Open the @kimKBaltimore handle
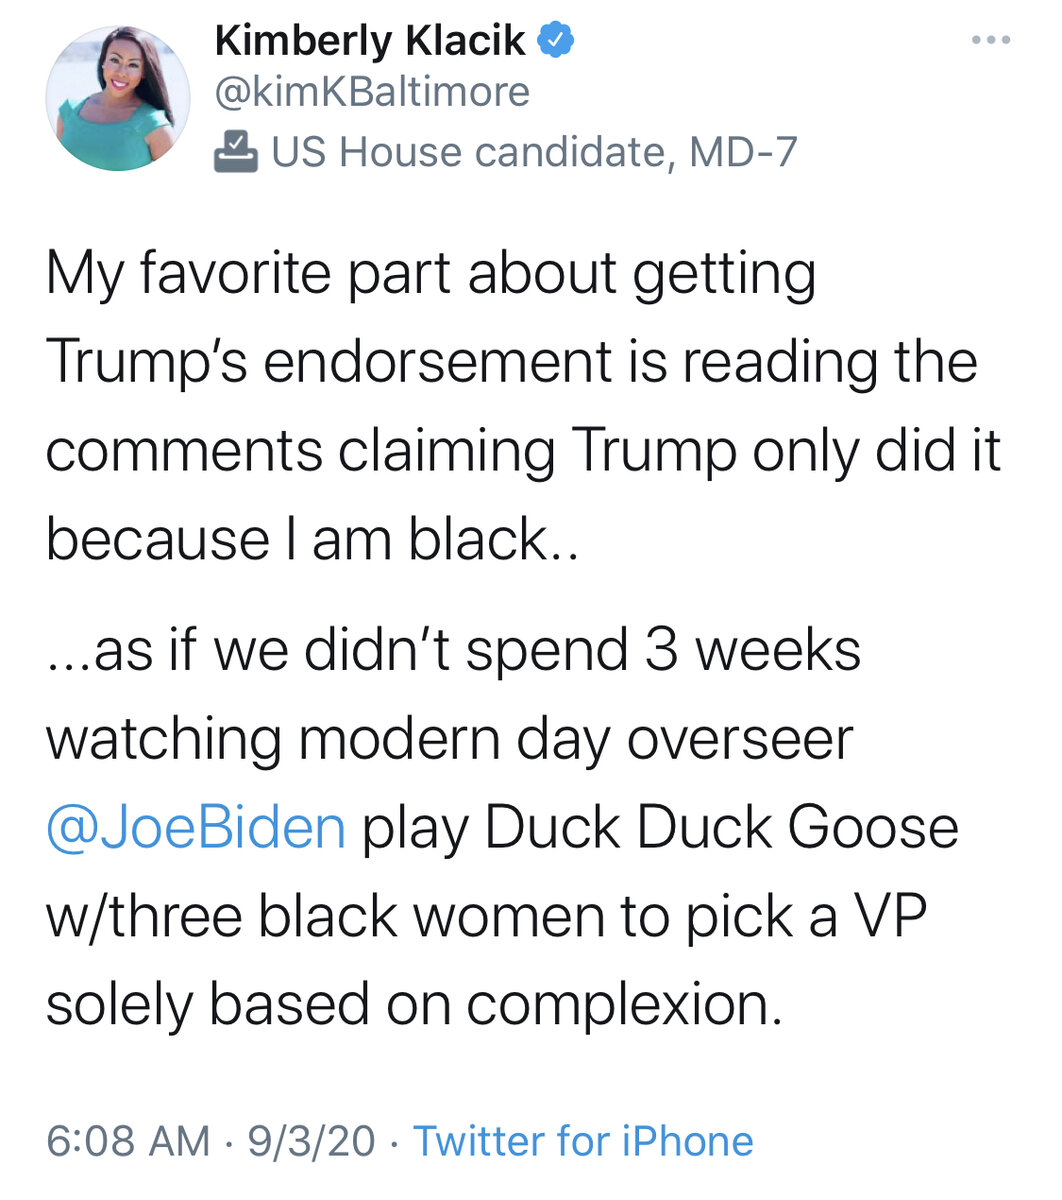1062x1200 pixels. tap(372, 93)
